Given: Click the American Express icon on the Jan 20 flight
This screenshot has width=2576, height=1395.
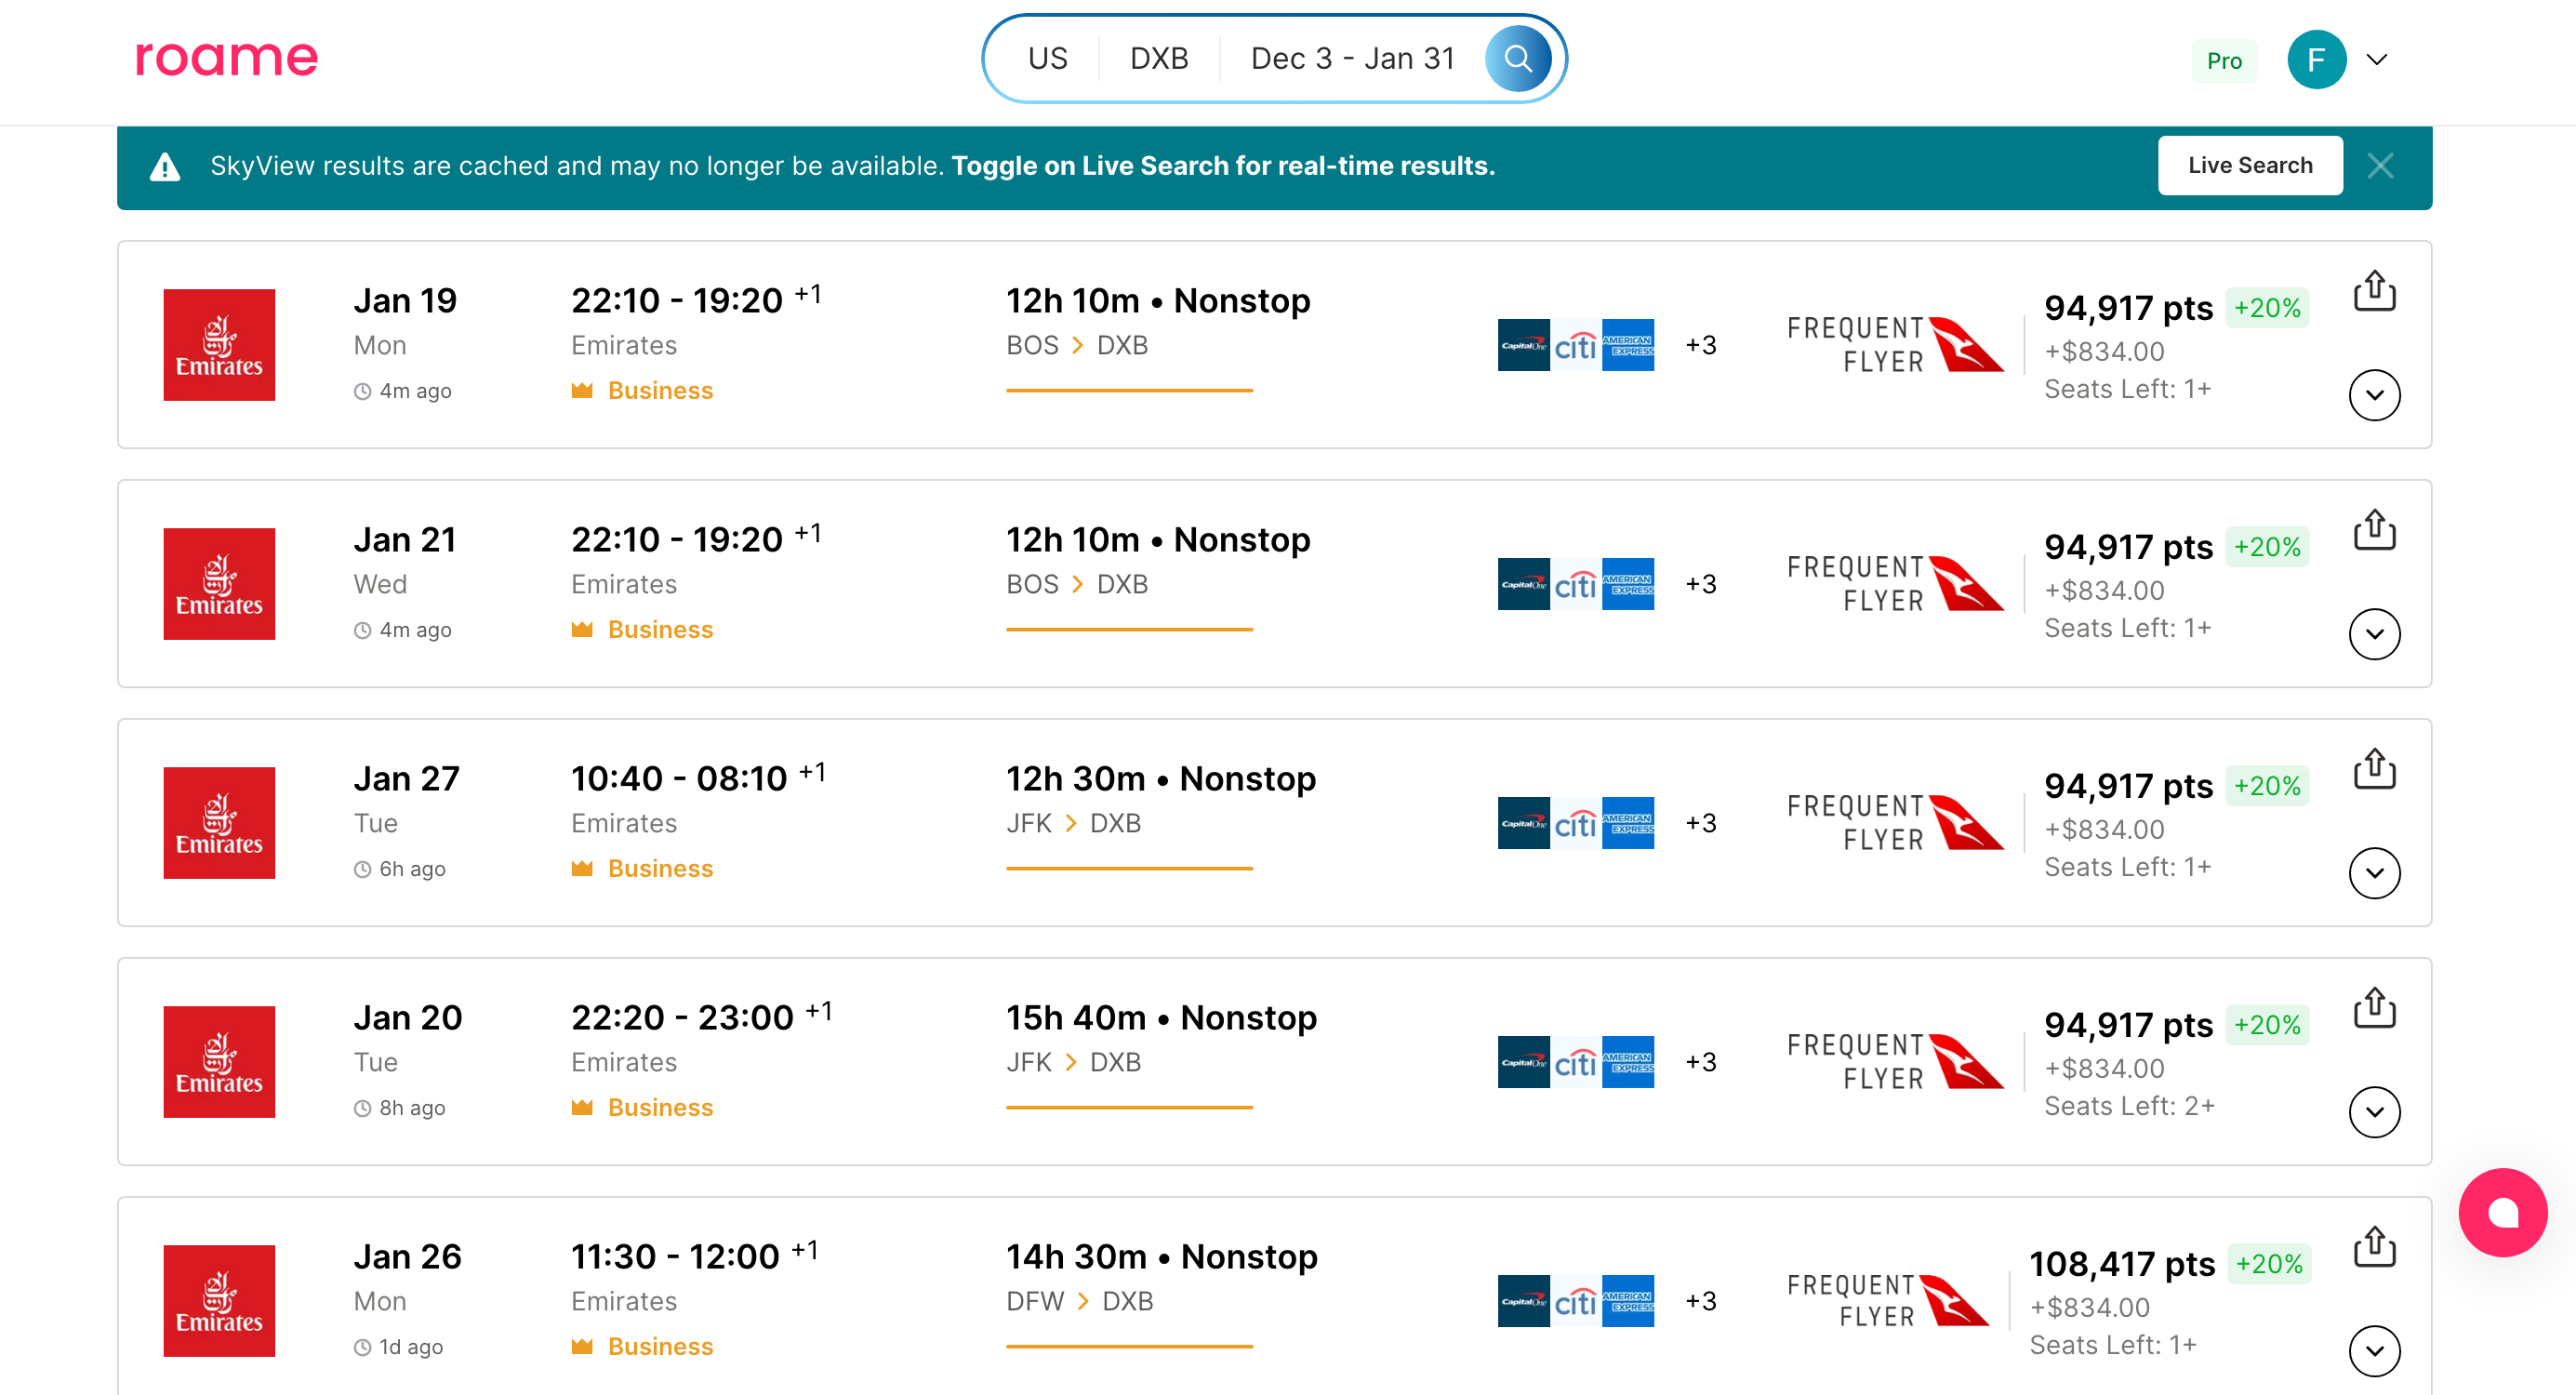Looking at the screenshot, I should pos(1629,1061).
